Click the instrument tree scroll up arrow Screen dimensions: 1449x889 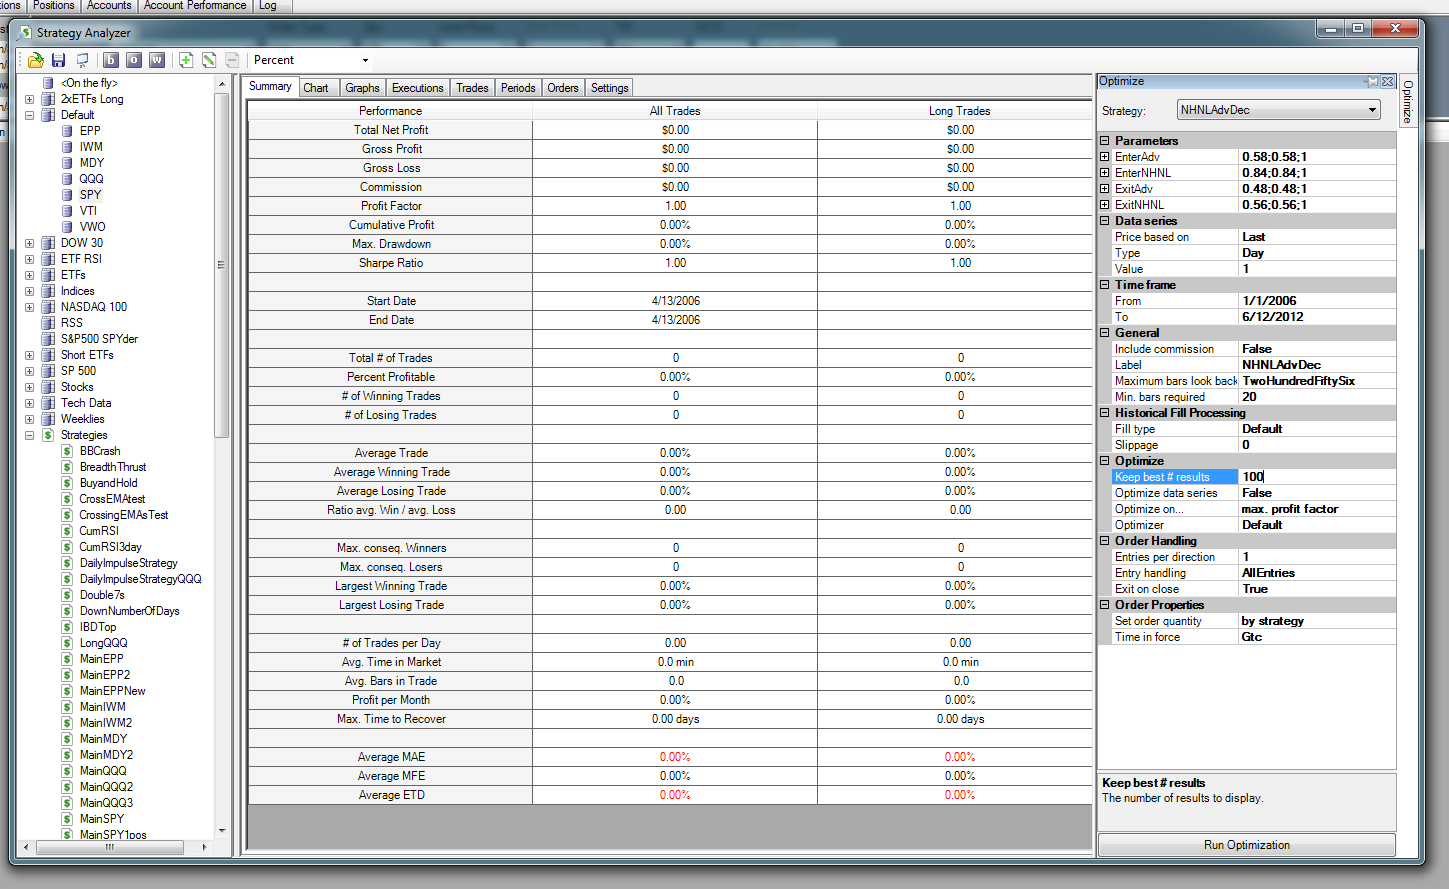tap(222, 84)
